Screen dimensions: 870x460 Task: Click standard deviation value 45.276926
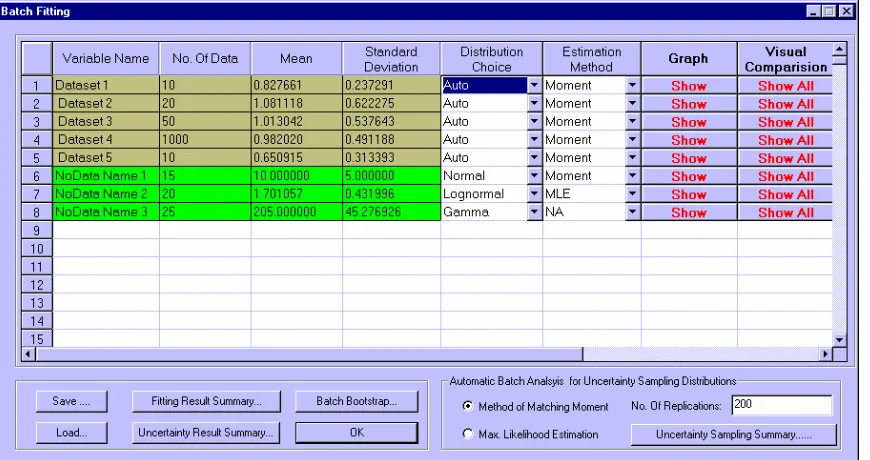pyautogui.click(x=391, y=212)
